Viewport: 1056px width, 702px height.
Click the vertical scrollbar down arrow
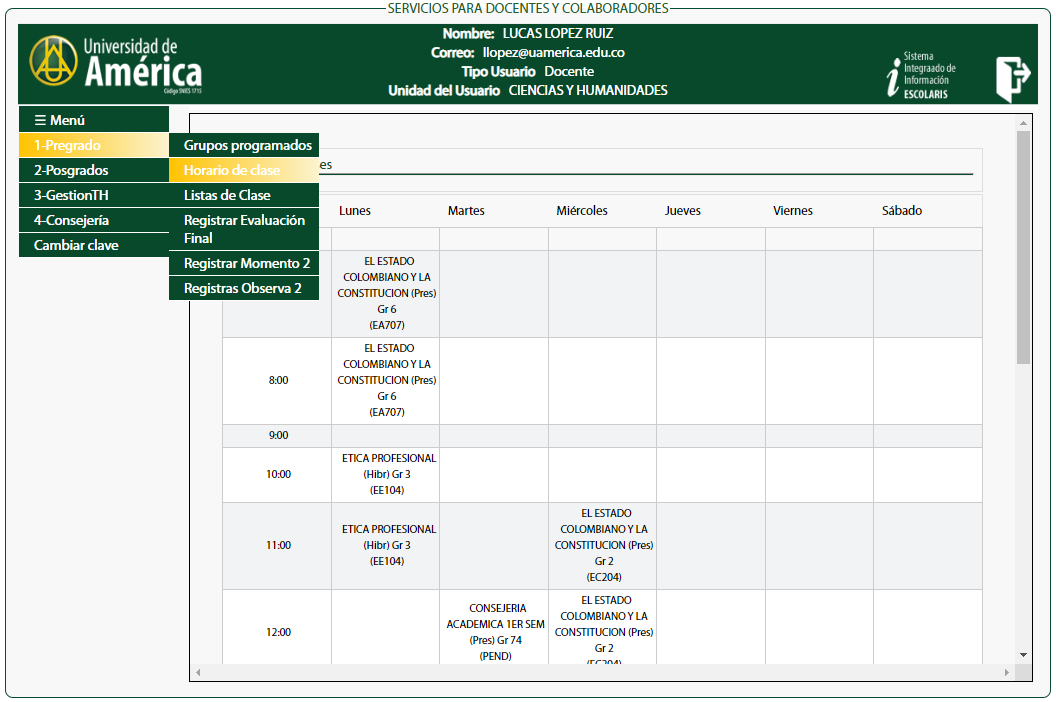tap(1024, 655)
